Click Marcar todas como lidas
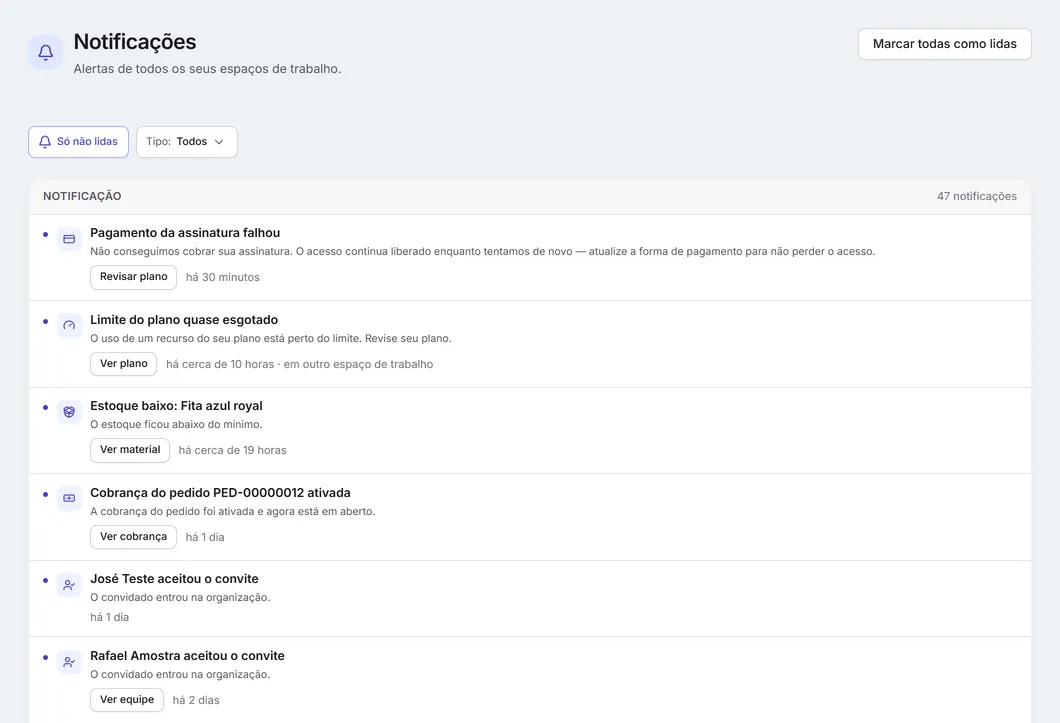The height and width of the screenshot is (723, 1060). (944, 44)
